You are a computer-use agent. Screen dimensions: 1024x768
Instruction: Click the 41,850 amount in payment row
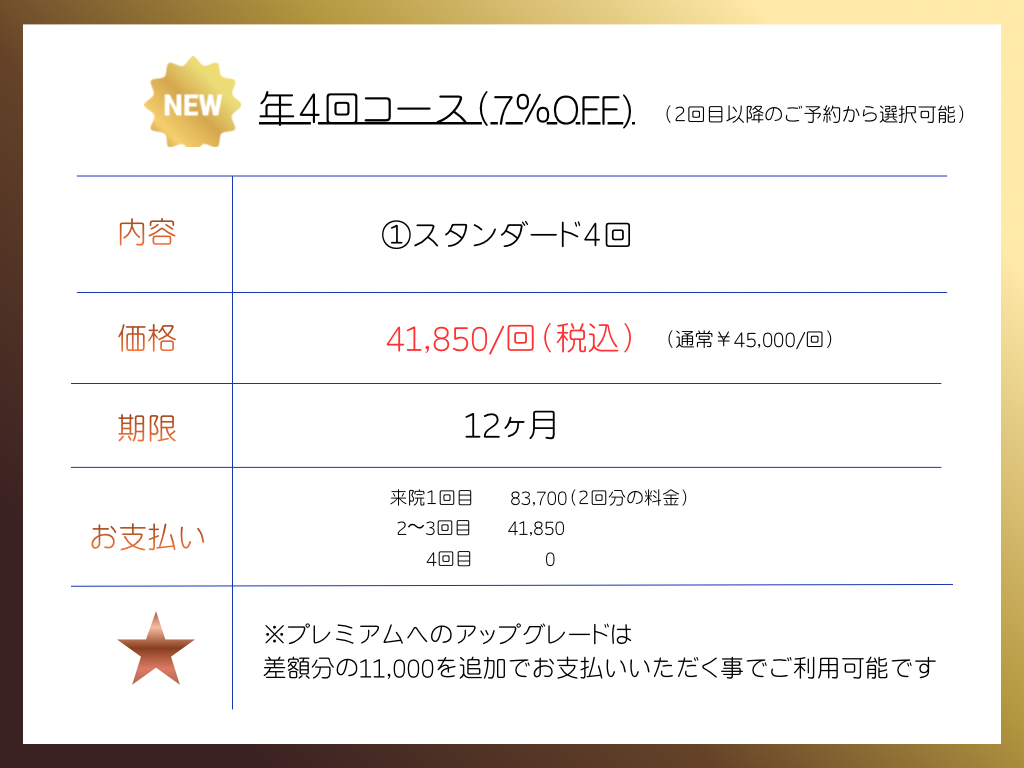click(x=536, y=528)
